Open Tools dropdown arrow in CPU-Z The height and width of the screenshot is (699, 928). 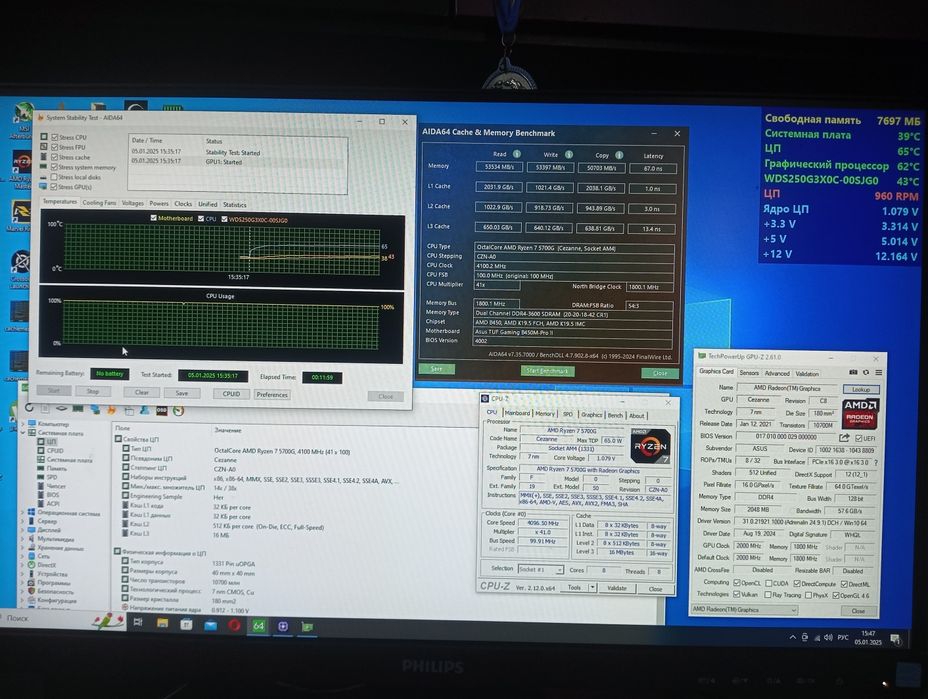pyautogui.click(x=592, y=587)
